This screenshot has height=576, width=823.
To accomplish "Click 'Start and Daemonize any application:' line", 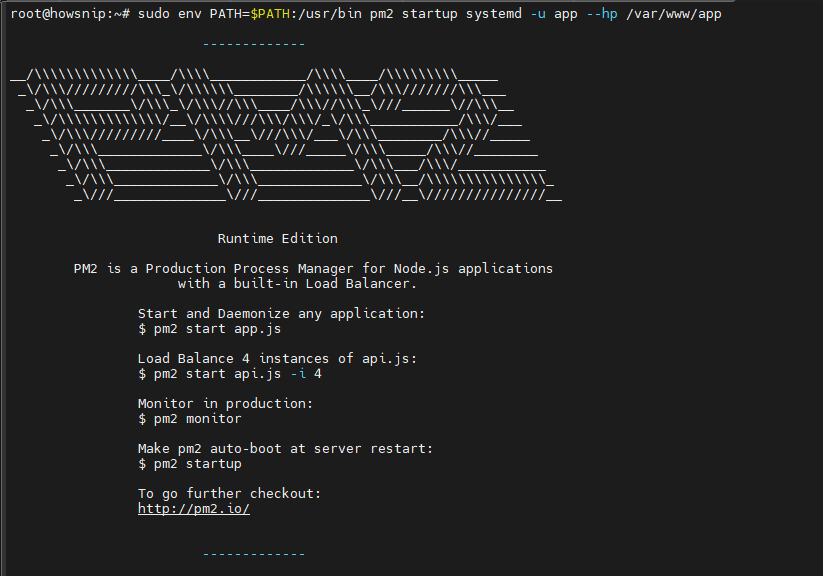I will click(x=281, y=313).
